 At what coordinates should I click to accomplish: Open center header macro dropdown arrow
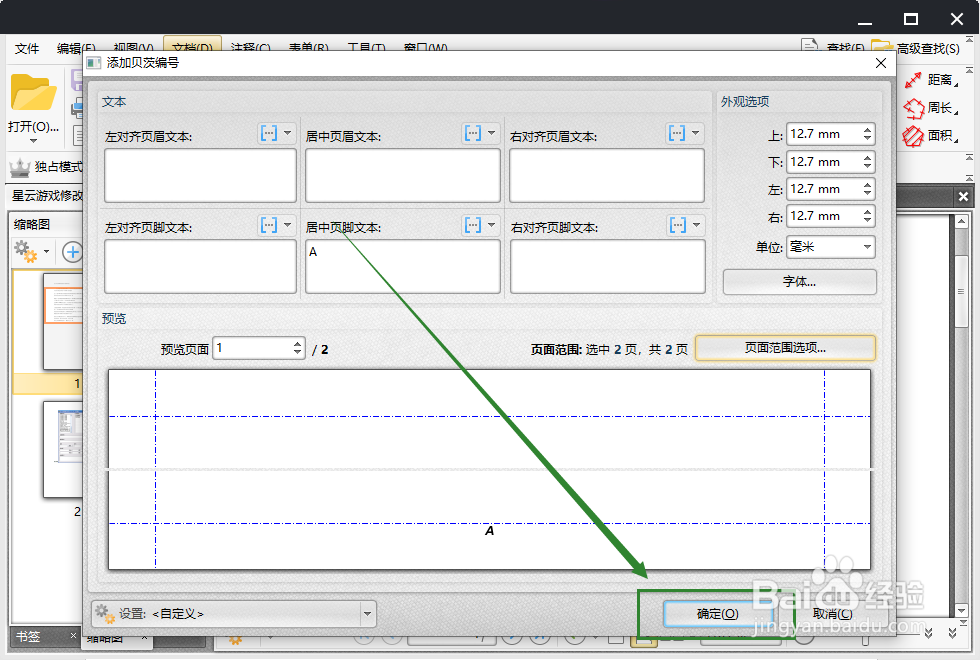coord(491,133)
